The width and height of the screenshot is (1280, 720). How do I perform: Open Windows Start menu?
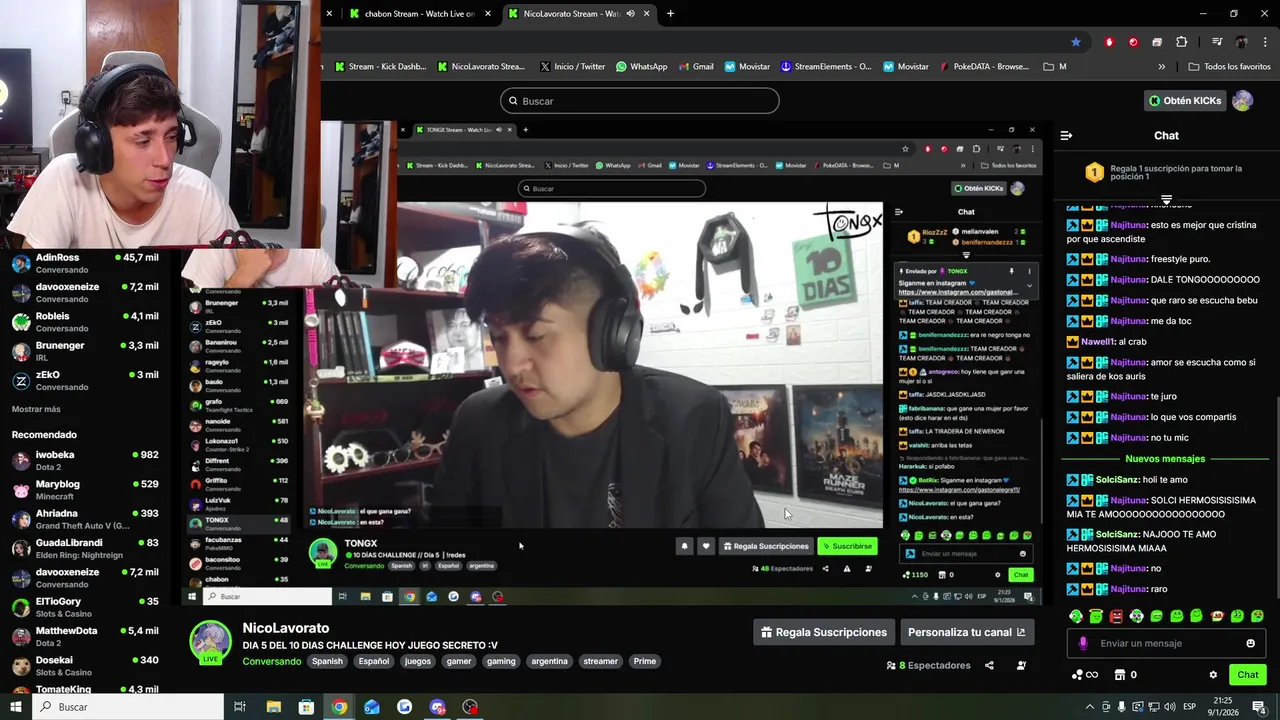15,707
